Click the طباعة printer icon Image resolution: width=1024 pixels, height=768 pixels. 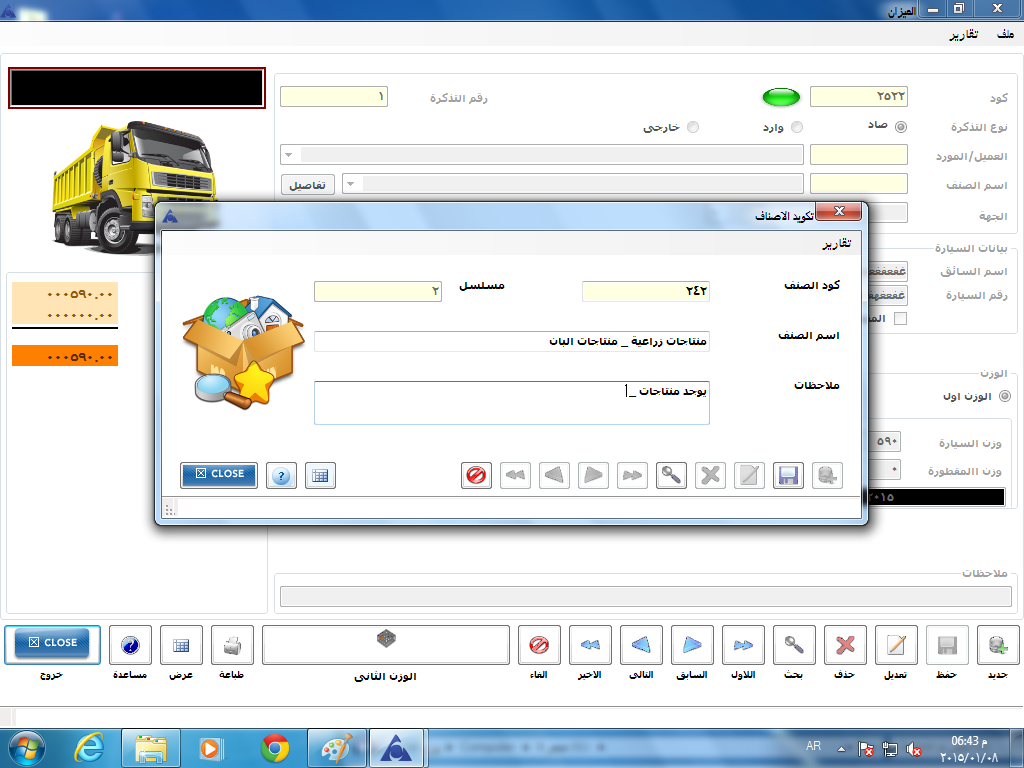(232, 646)
